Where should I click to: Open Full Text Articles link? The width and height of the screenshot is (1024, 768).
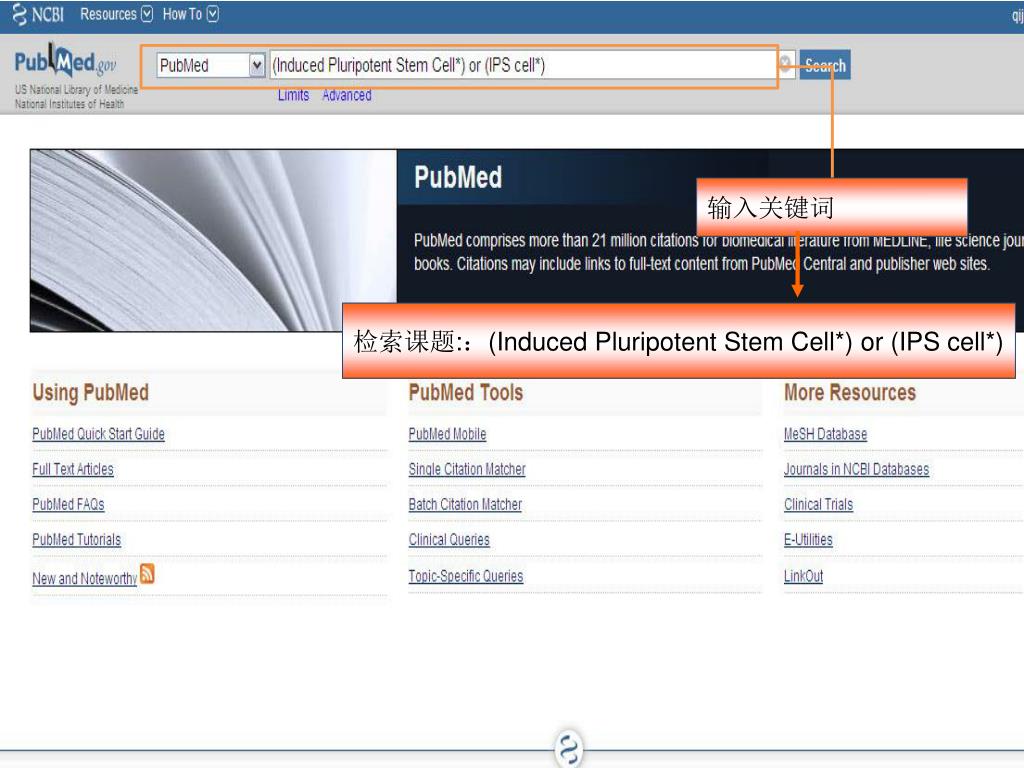click(73, 470)
